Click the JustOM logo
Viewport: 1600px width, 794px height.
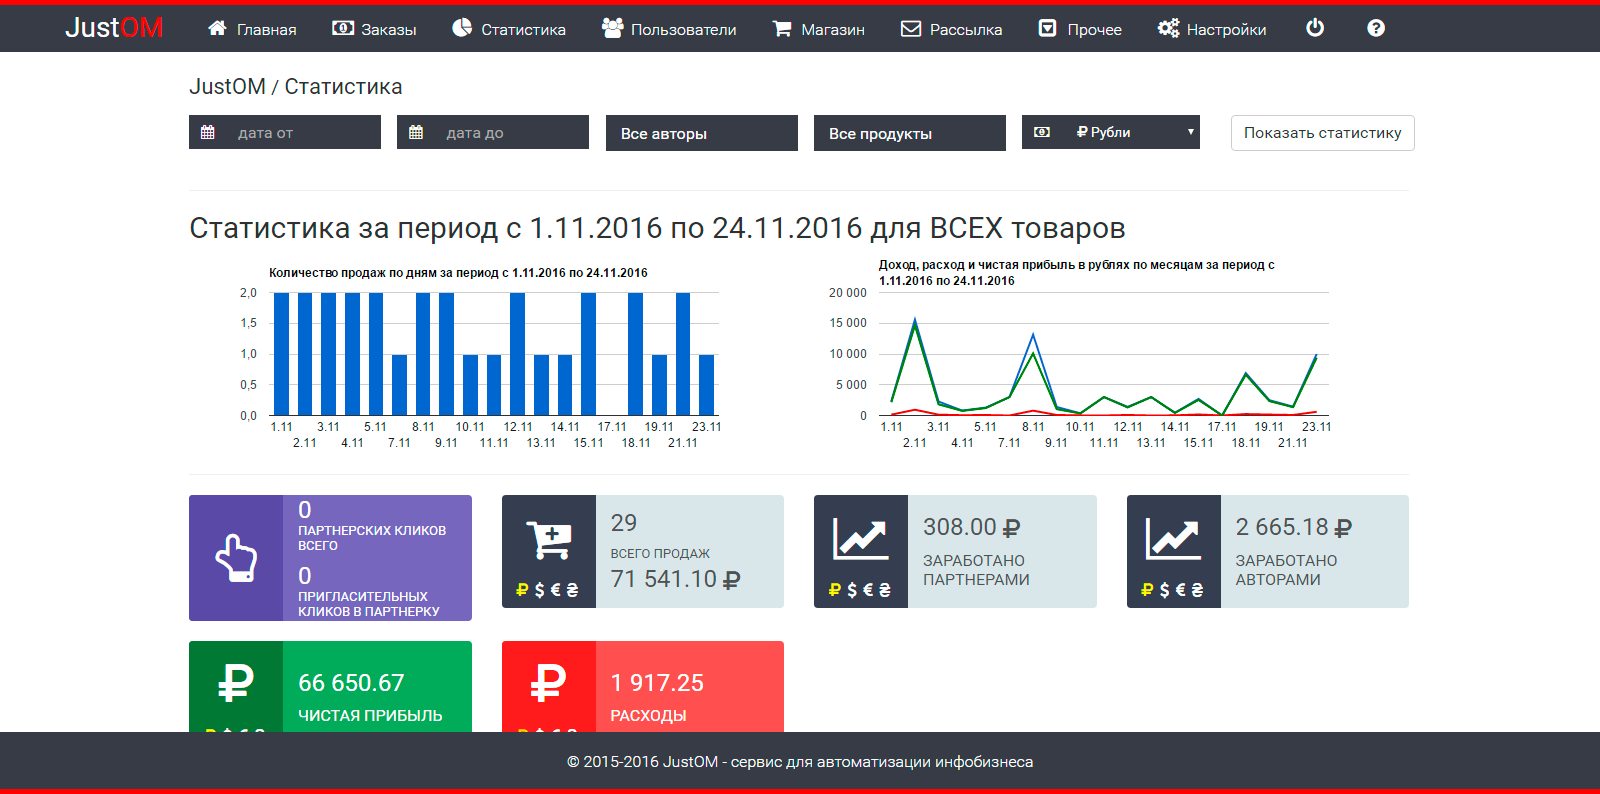[x=114, y=28]
